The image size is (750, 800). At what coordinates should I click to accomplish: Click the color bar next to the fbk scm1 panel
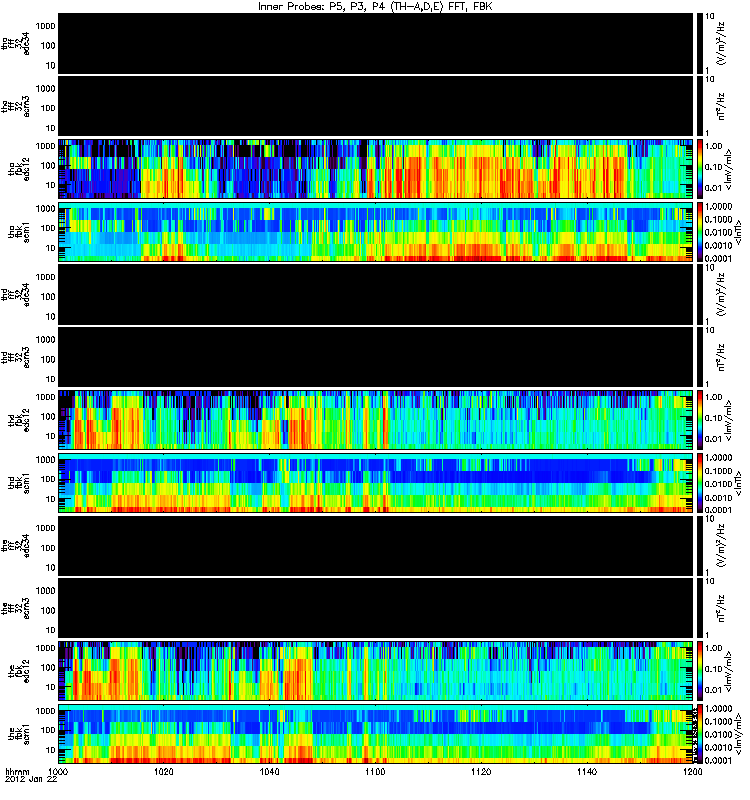(x=700, y=734)
